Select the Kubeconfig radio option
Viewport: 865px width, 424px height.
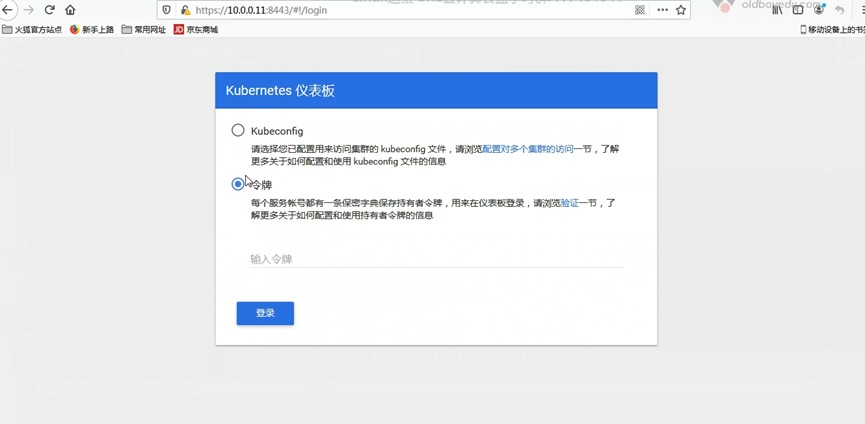pyautogui.click(x=238, y=130)
